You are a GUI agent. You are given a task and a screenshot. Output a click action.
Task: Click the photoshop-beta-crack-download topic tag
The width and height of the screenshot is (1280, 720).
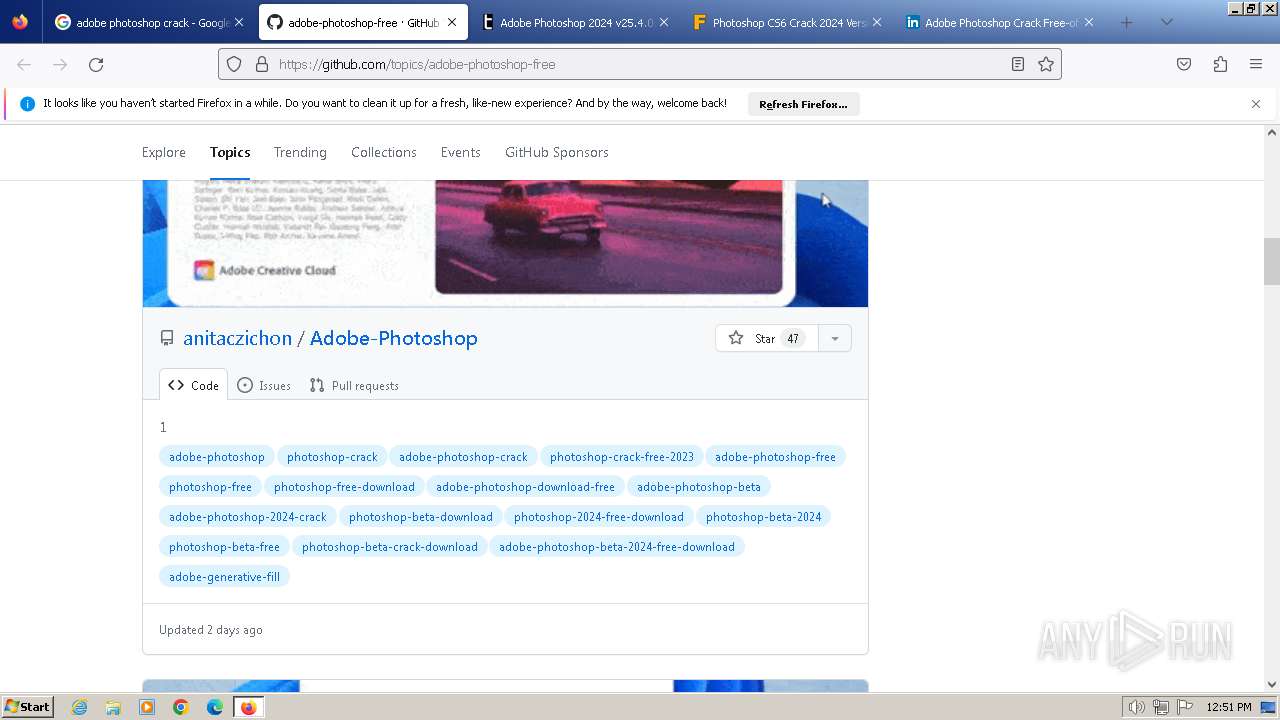(390, 547)
